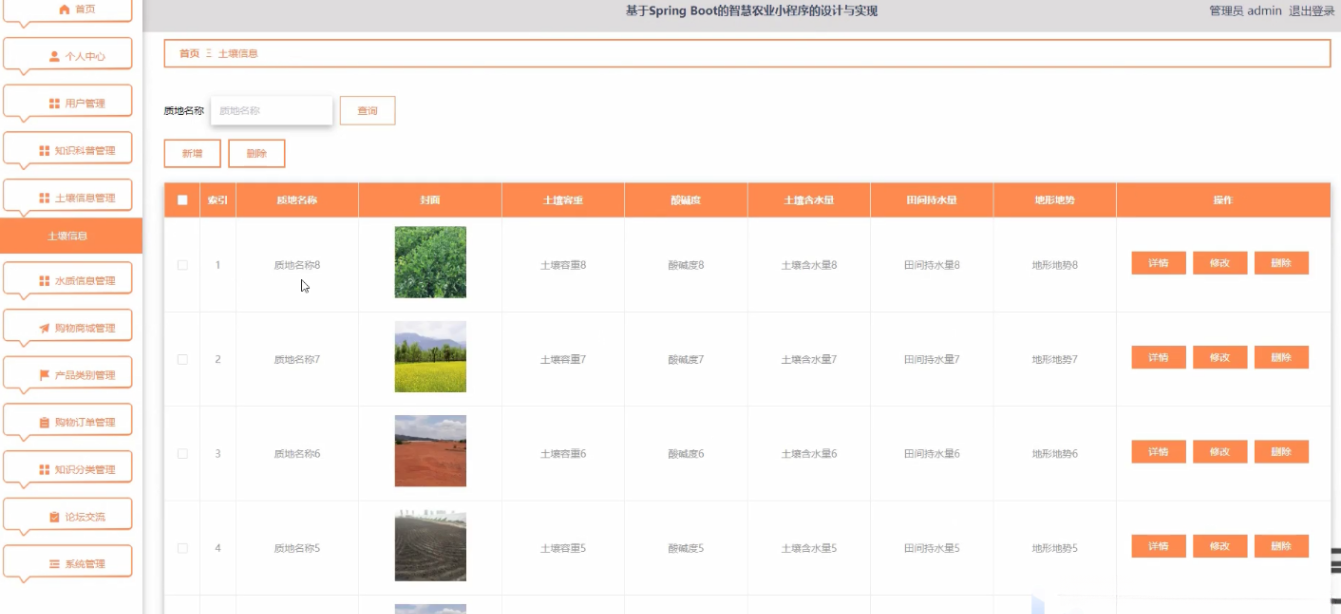Click 删除 for row 质地名称6
This screenshot has height=614, width=1341.
1281,452
